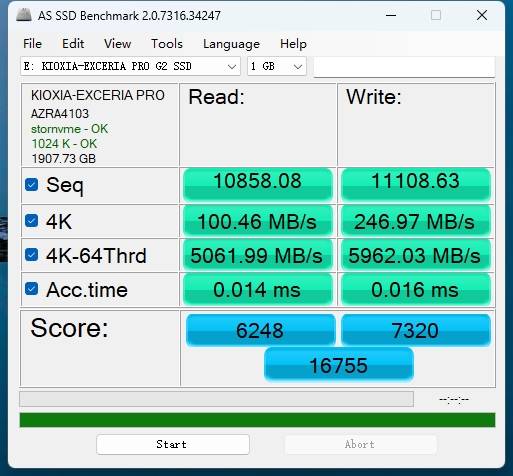Disable the 4K-64Thrd test checkbox

(x=32, y=255)
